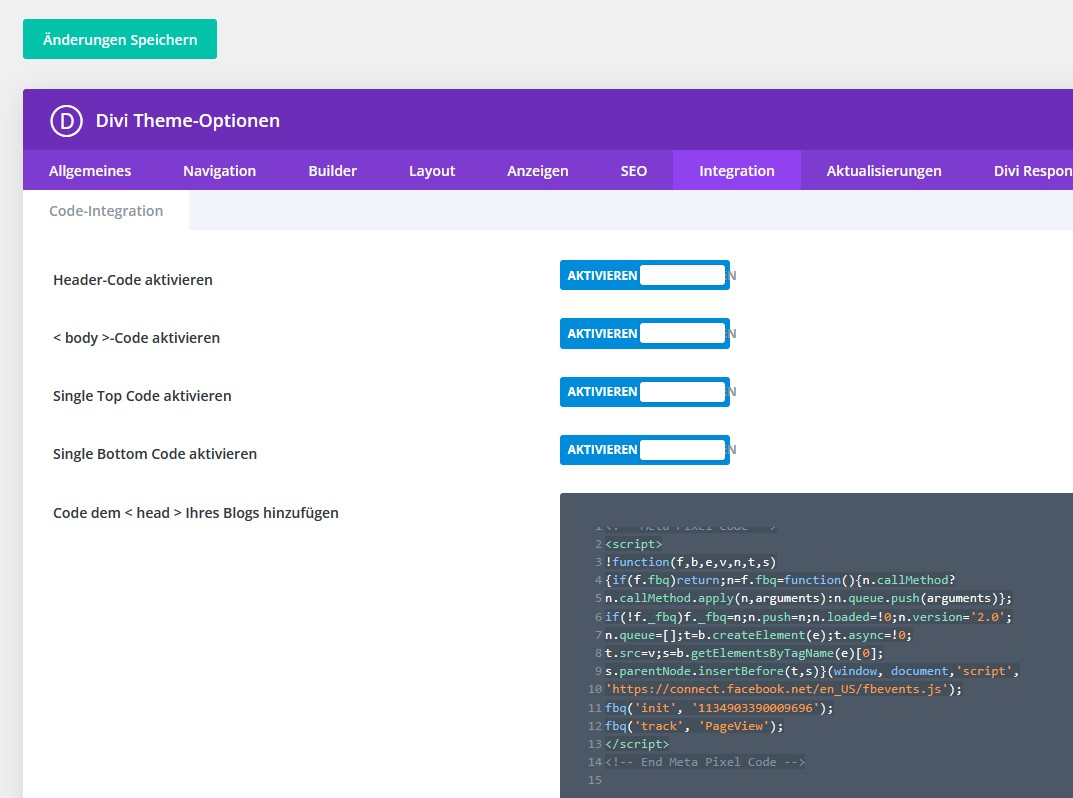Select the Code-Integration sub-tab
Screen dimensions: 1073x798
click(x=106, y=211)
